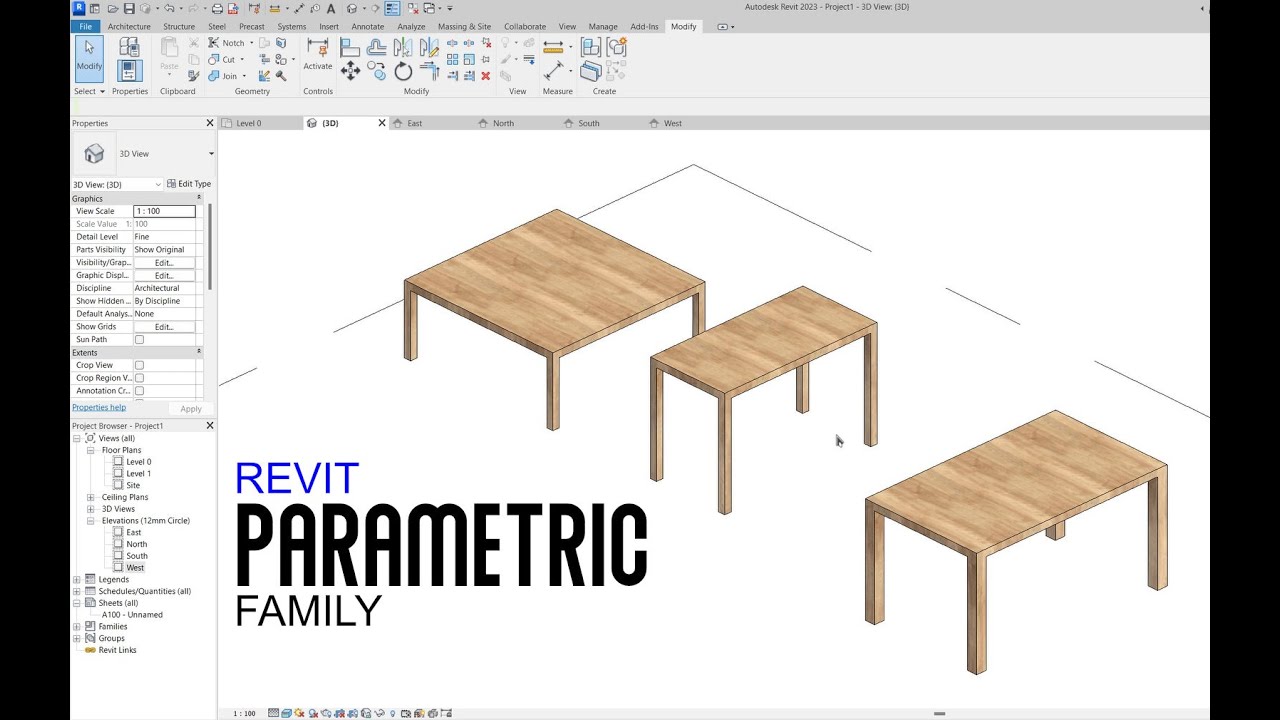Click Edit Type button

tap(189, 184)
